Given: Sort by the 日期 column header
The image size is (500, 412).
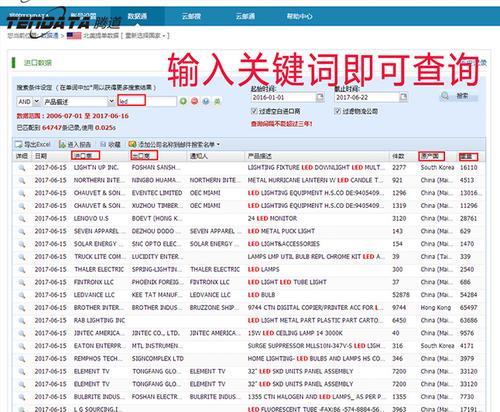Looking at the screenshot, I should click(41, 156).
